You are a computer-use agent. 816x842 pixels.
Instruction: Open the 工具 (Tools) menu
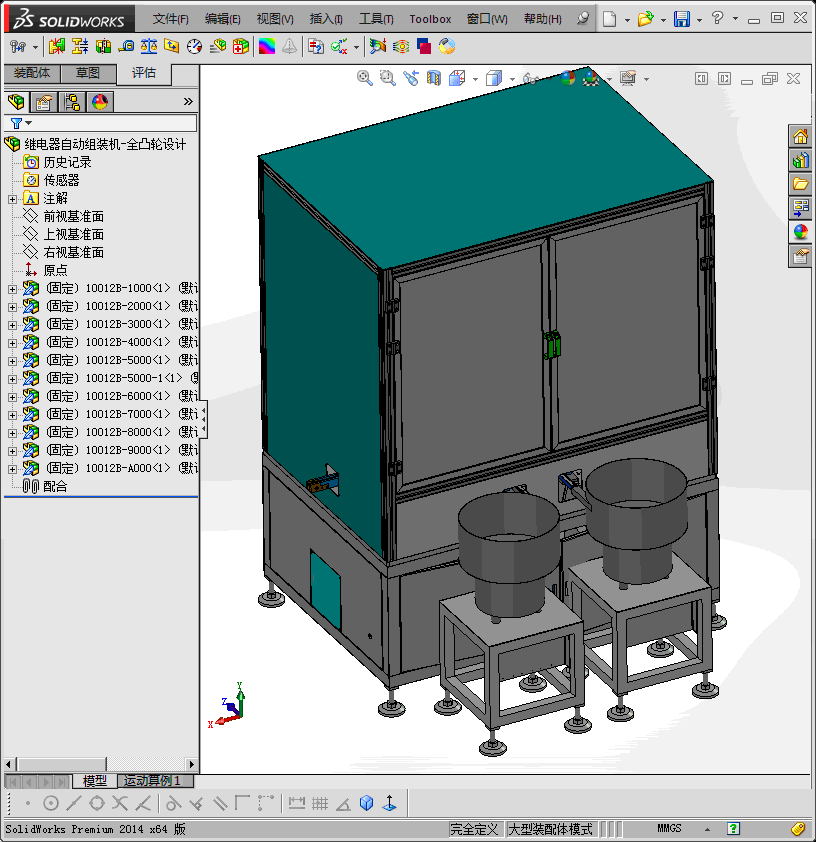(376, 19)
